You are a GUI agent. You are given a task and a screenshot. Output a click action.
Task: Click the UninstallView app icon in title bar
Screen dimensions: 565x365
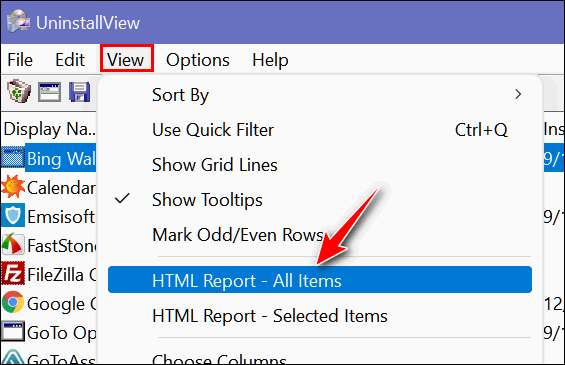click(18, 22)
